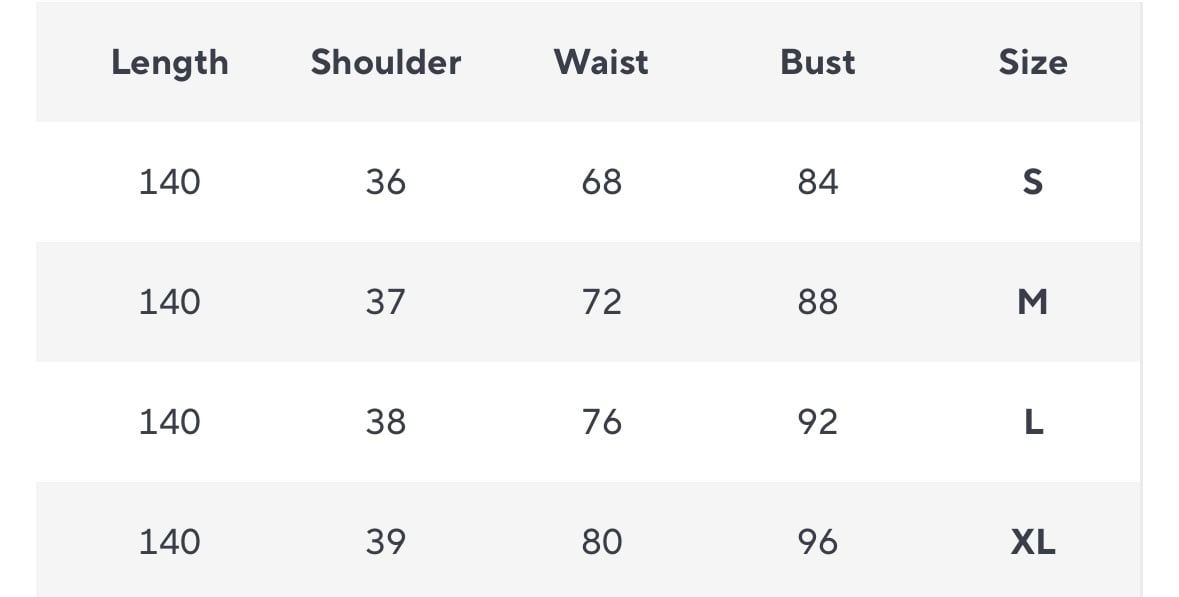This screenshot has height=597, width=1179.
Task: Click the Shoulder column header
Action: coord(386,62)
